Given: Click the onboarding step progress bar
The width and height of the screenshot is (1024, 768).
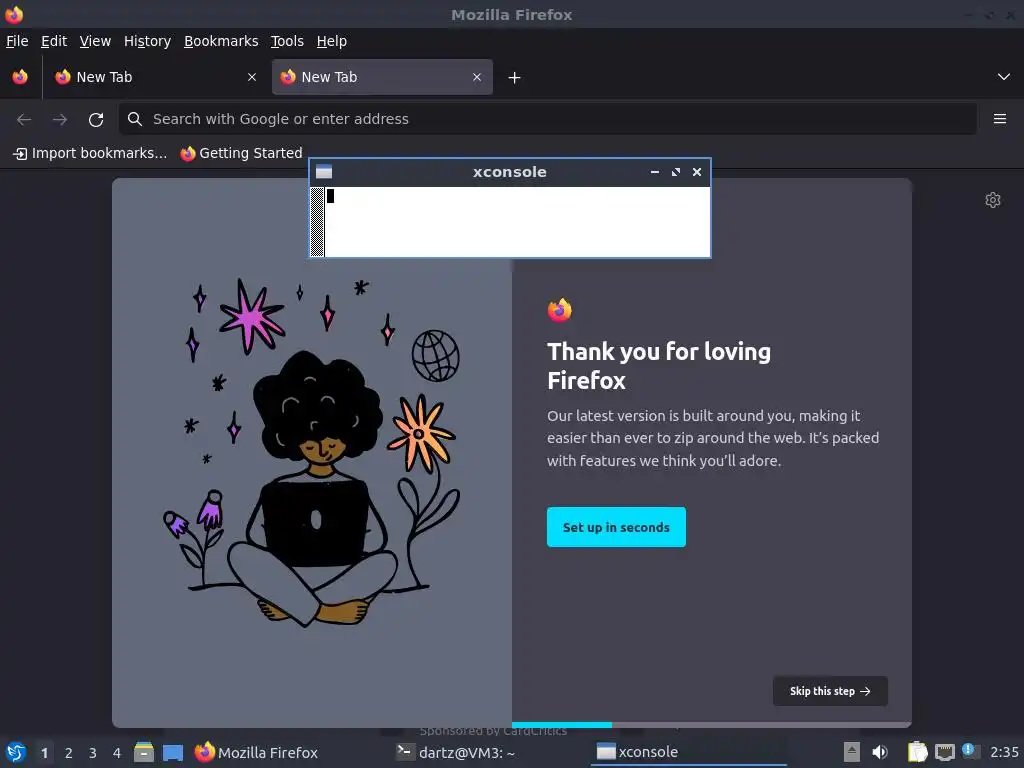Looking at the screenshot, I should (711, 724).
